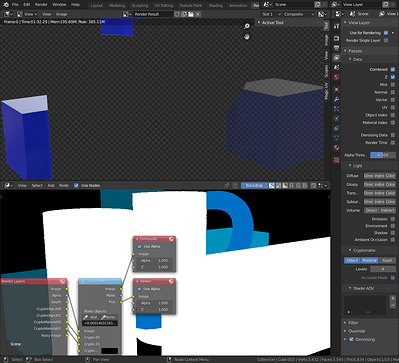Click the pan hand icon in viewer
The width and height of the screenshot is (399, 363).
[x=247, y=37]
